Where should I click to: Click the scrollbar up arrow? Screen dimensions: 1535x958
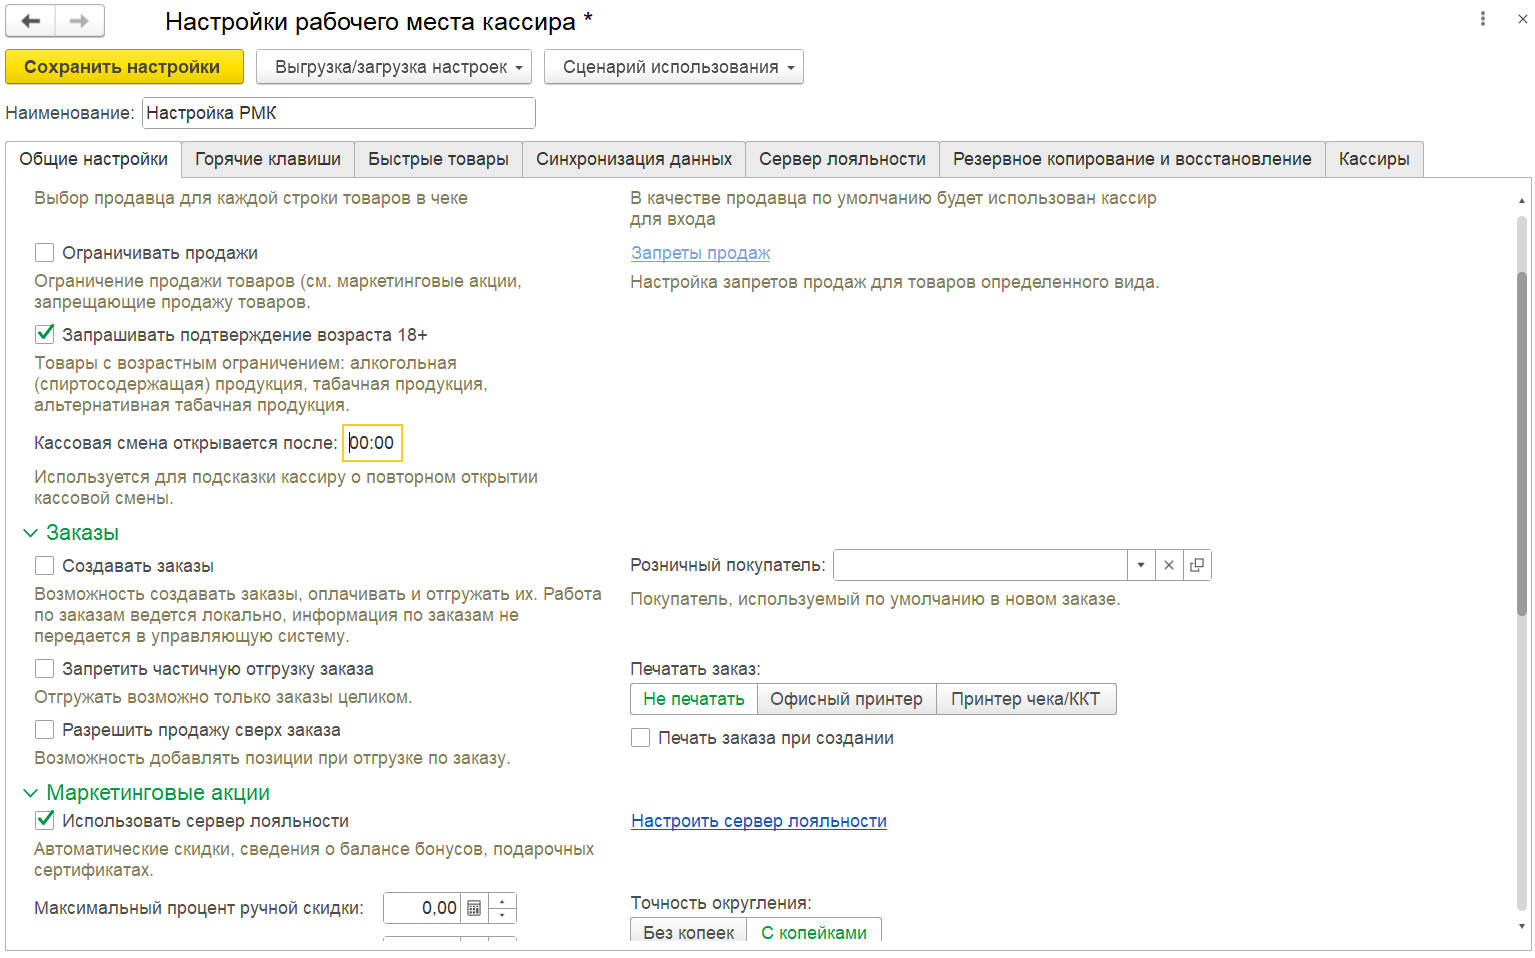(1522, 201)
